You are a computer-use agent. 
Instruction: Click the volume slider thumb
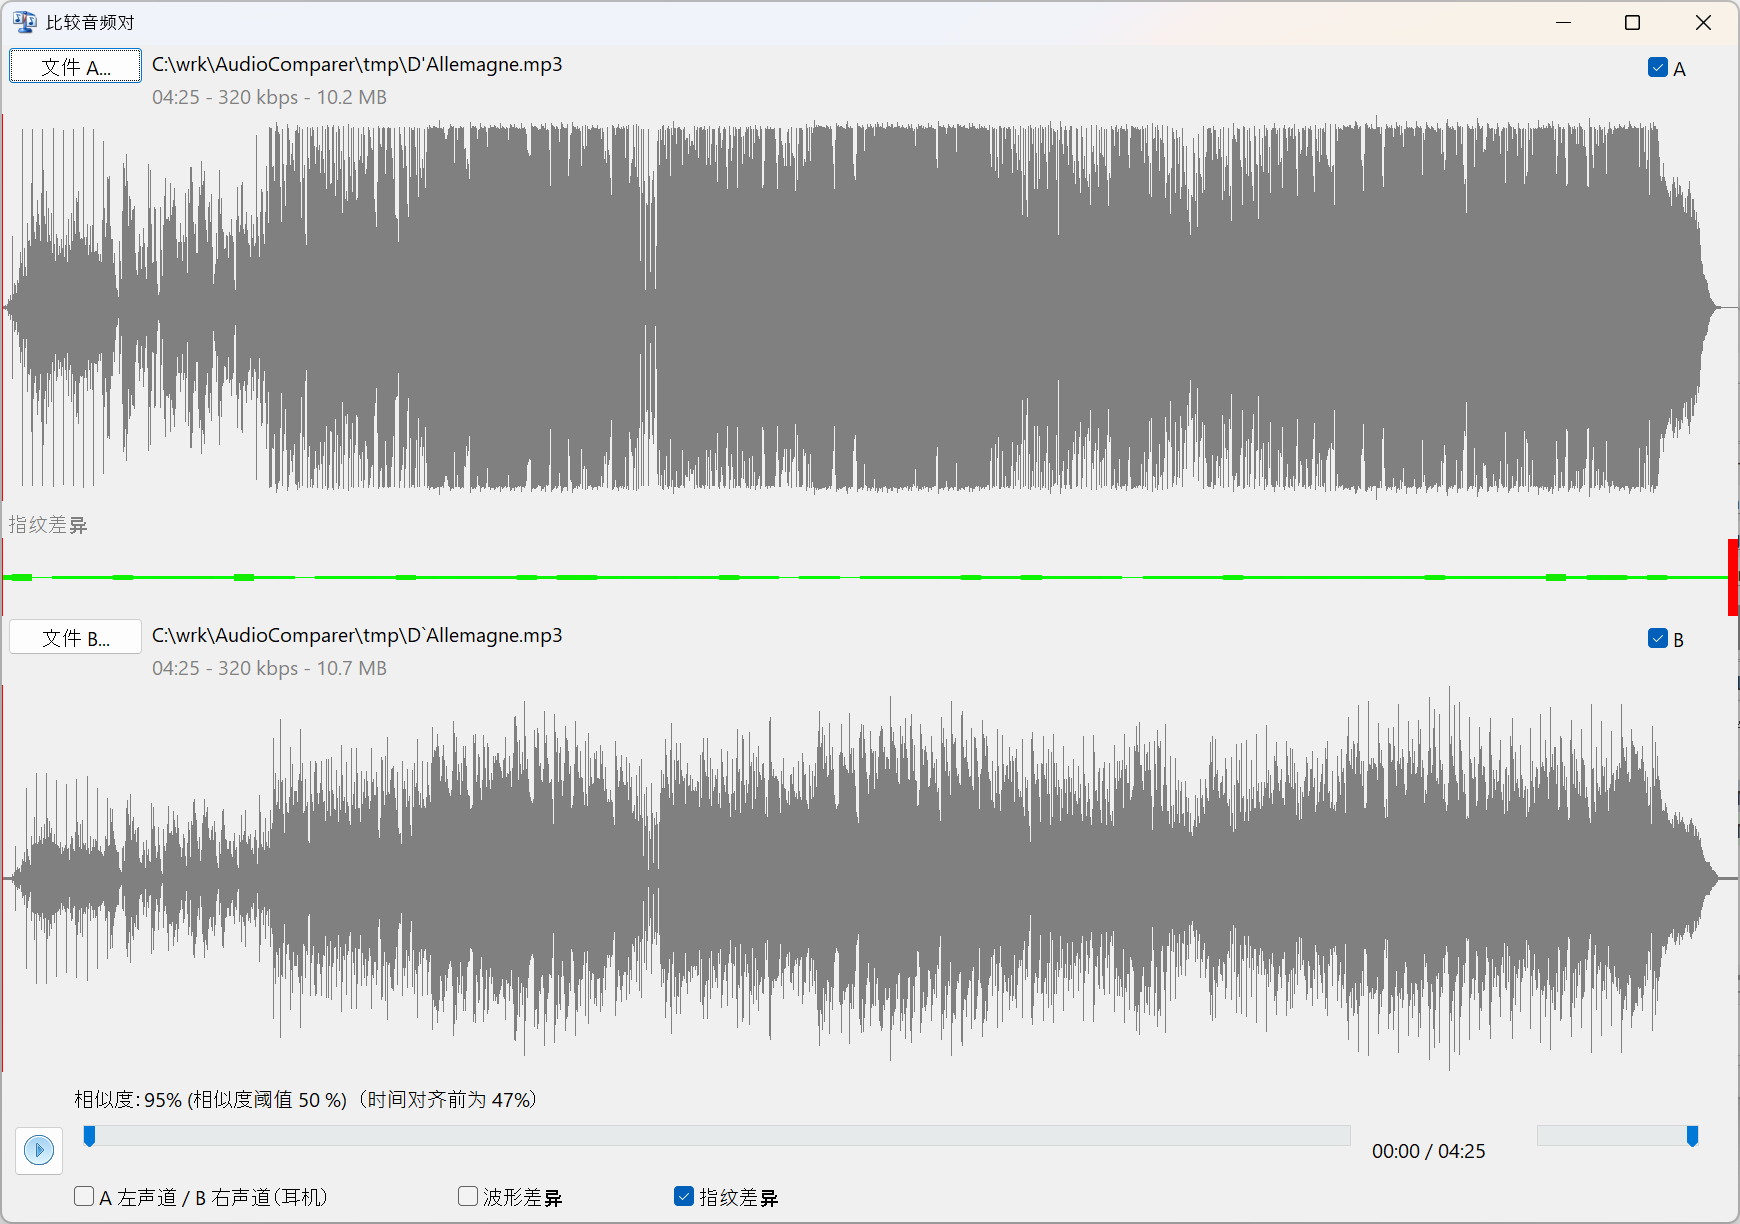click(1692, 1136)
